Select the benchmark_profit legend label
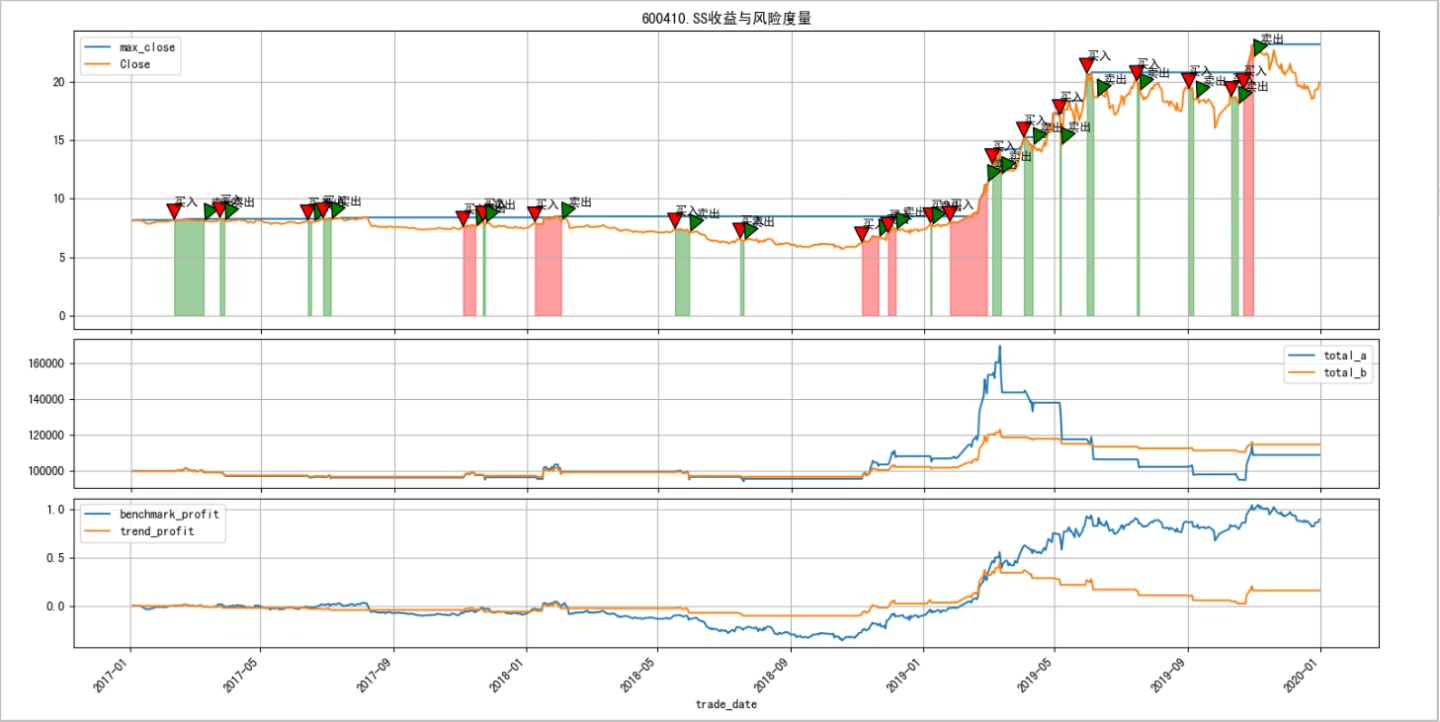Viewport: 1440px width, 722px height. [x=169, y=514]
